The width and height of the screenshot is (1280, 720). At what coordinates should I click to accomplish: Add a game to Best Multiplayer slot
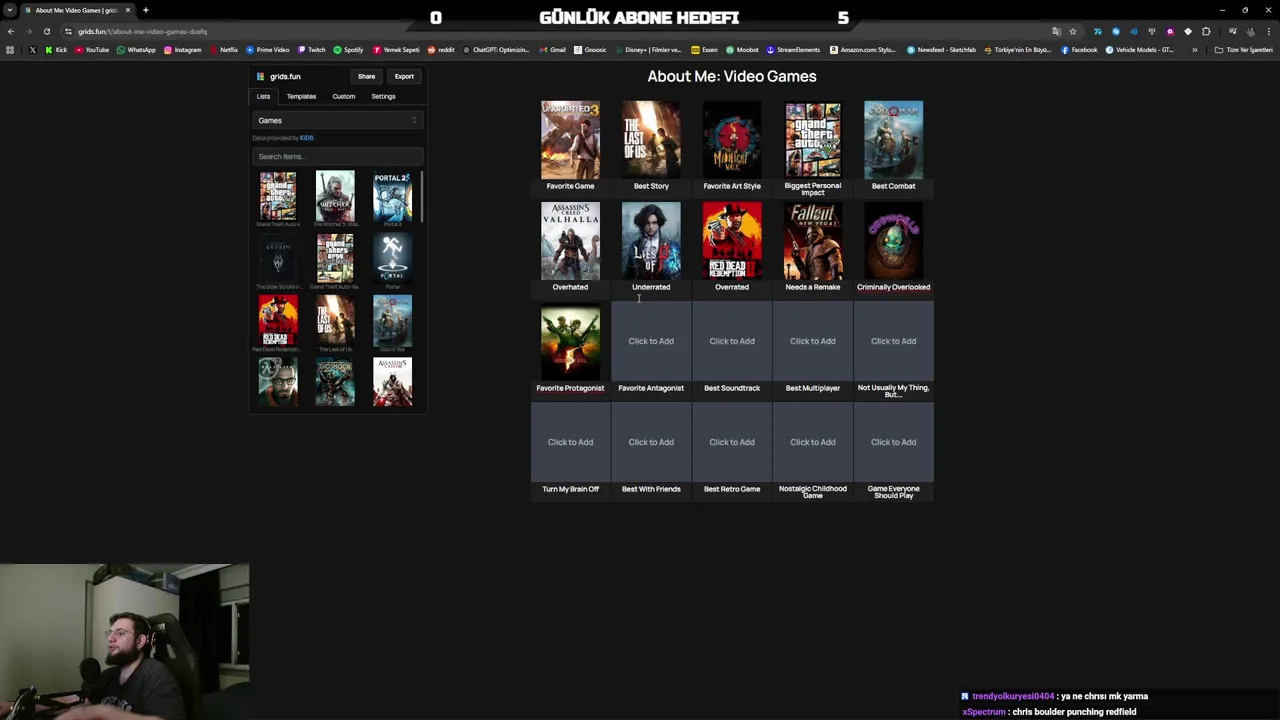(x=813, y=341)
